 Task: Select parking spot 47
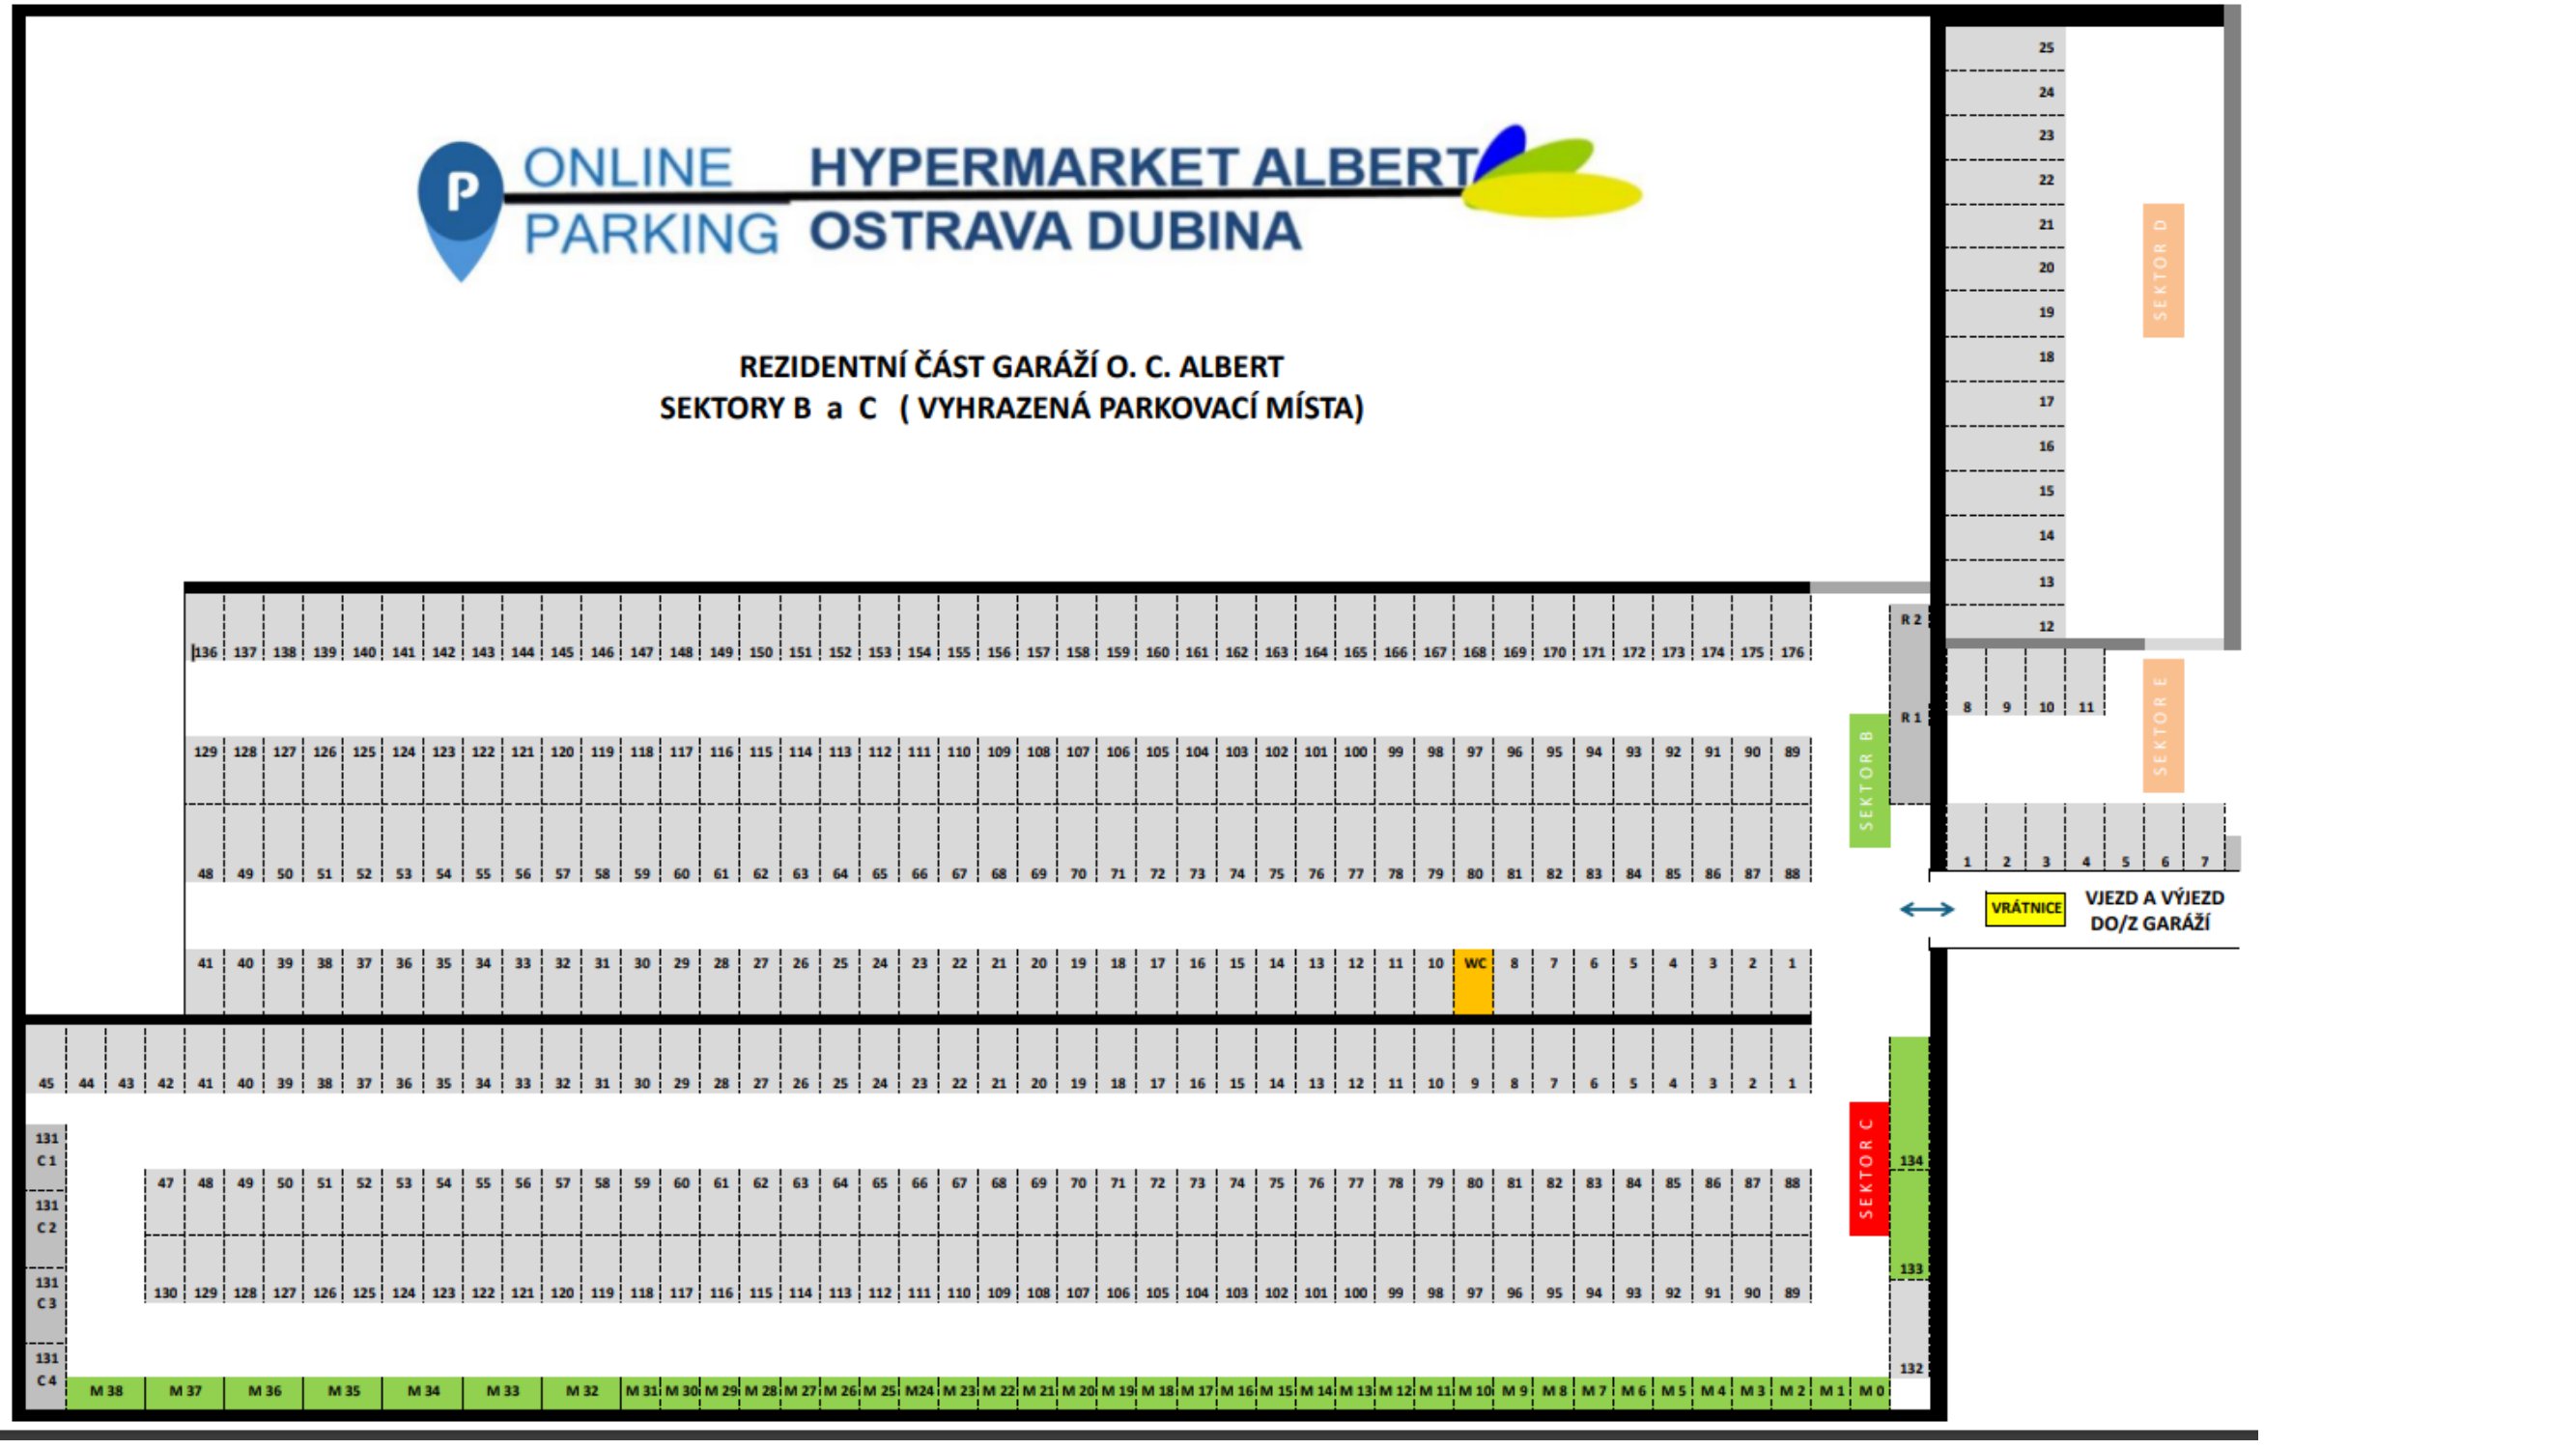click(165, 1202)
